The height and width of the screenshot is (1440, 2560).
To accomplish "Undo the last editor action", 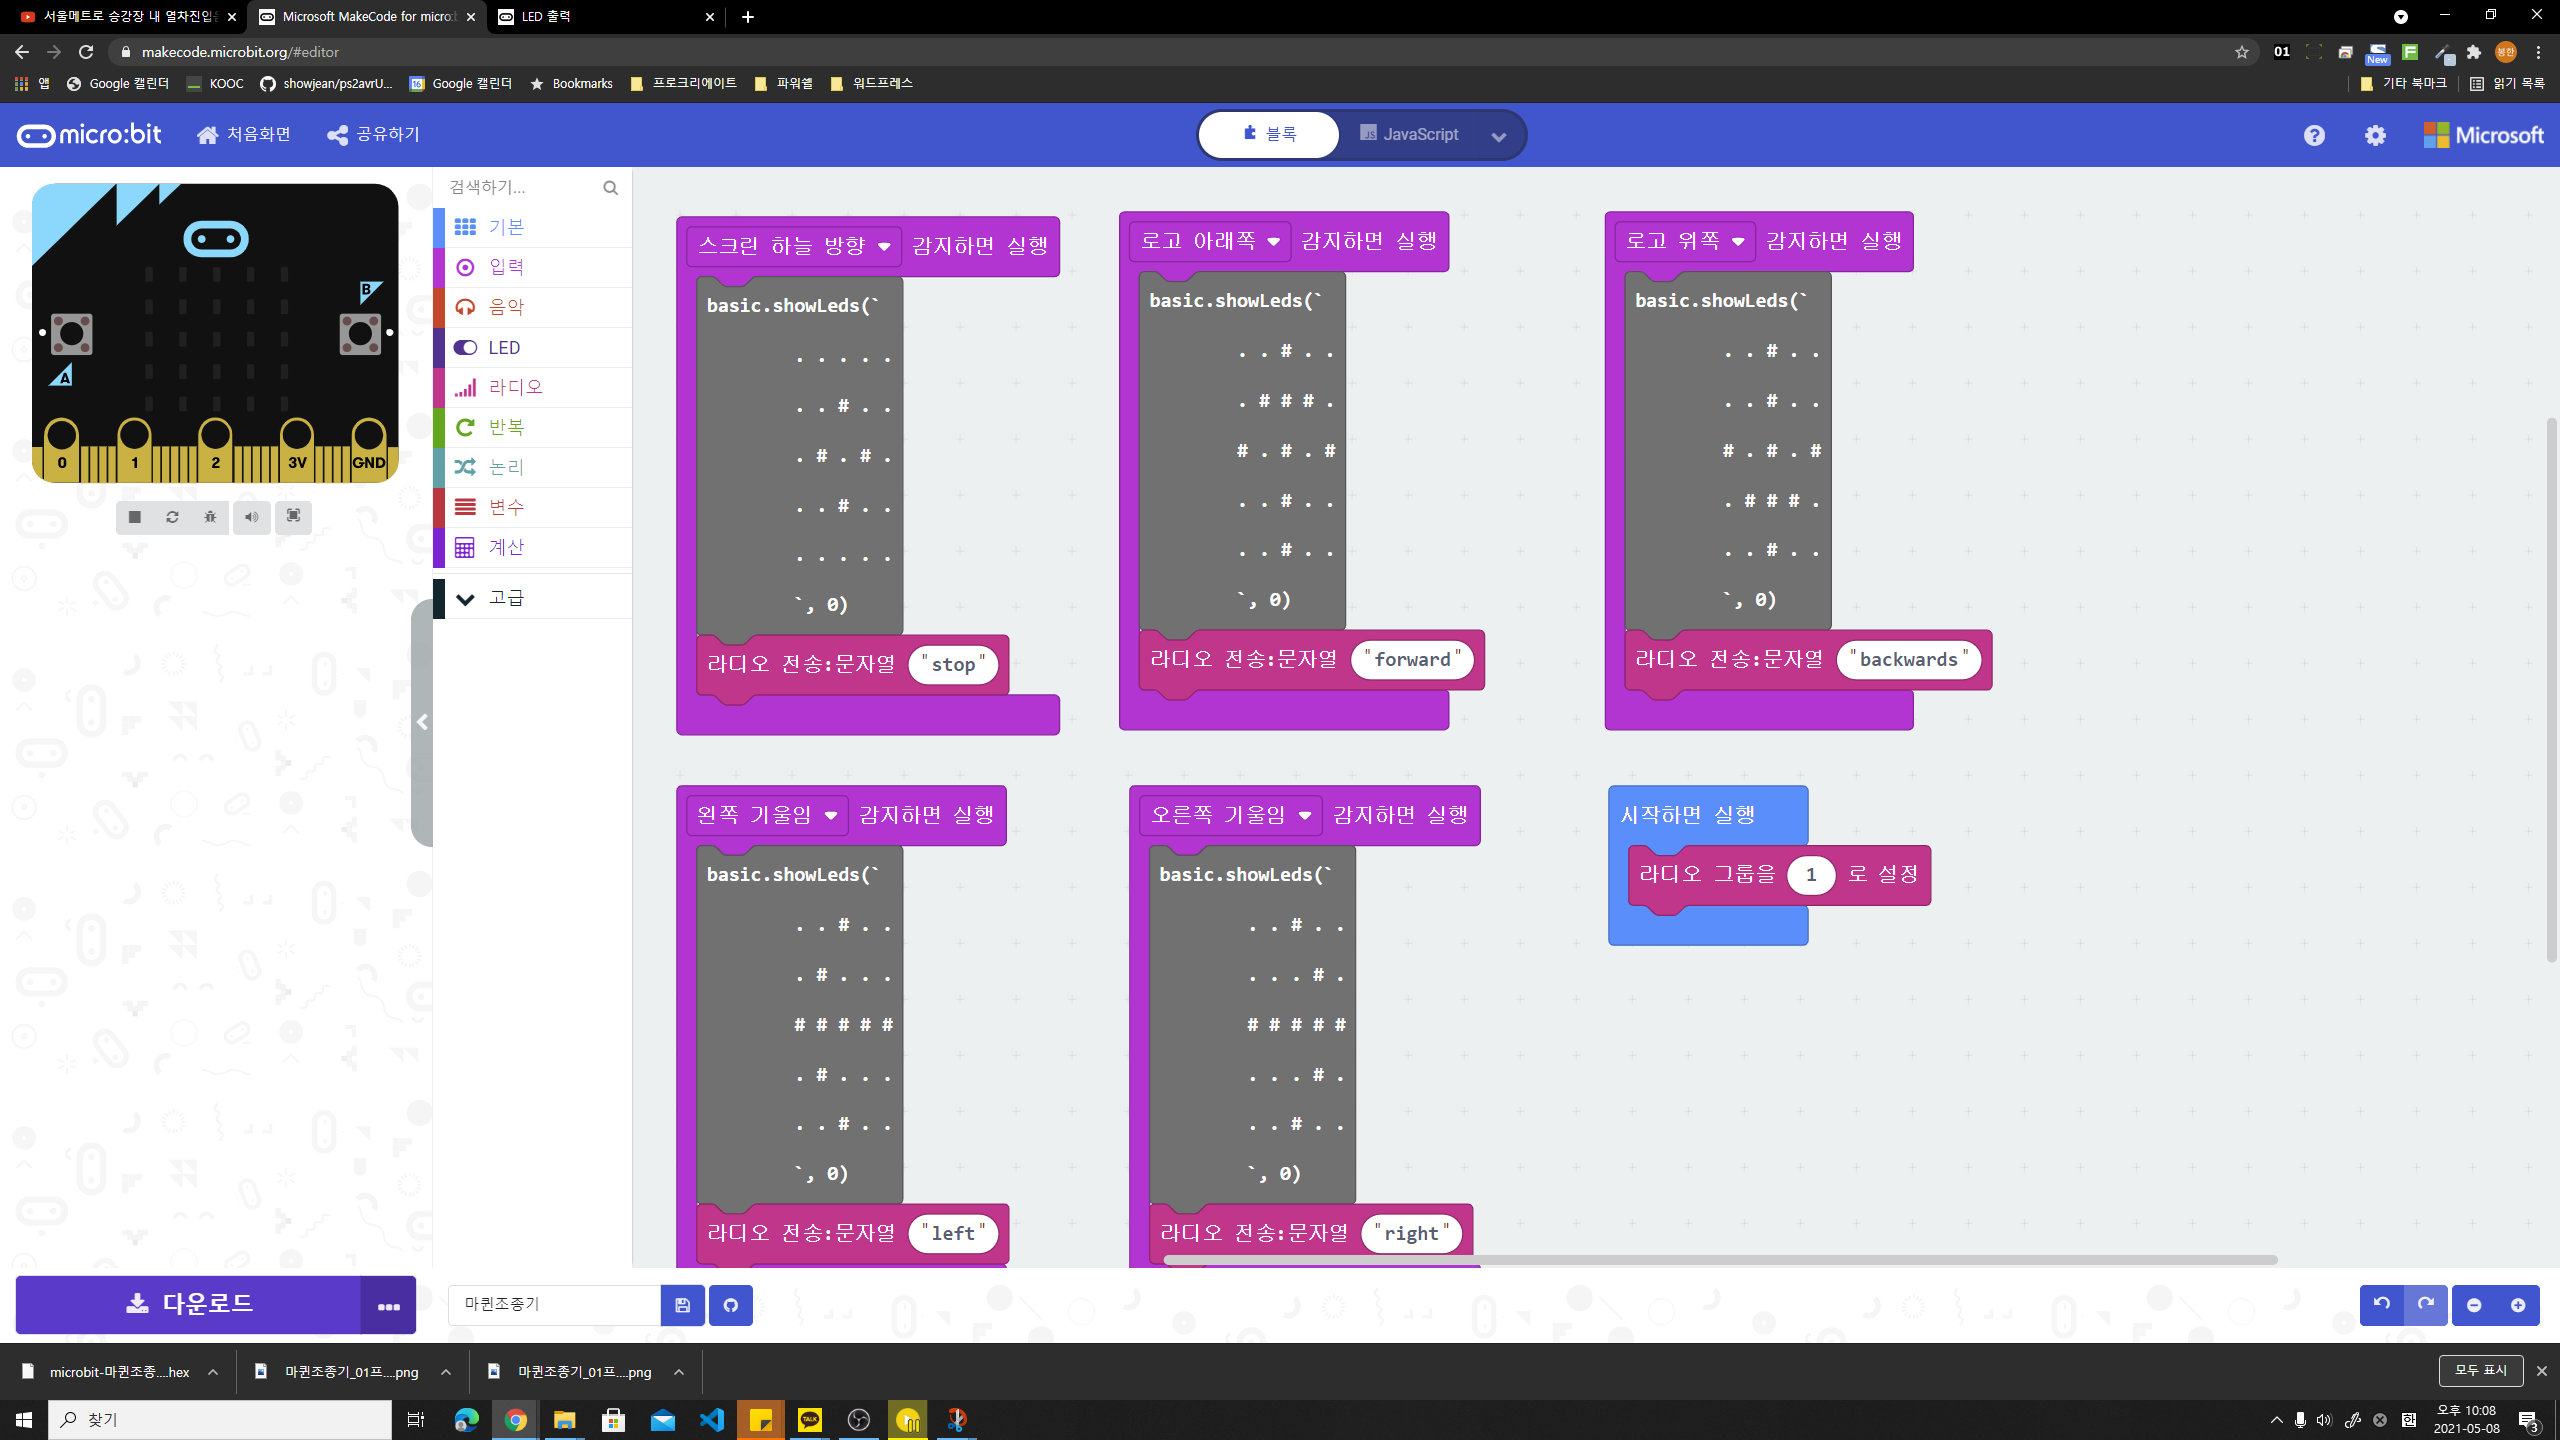I will [2382, 1305].
